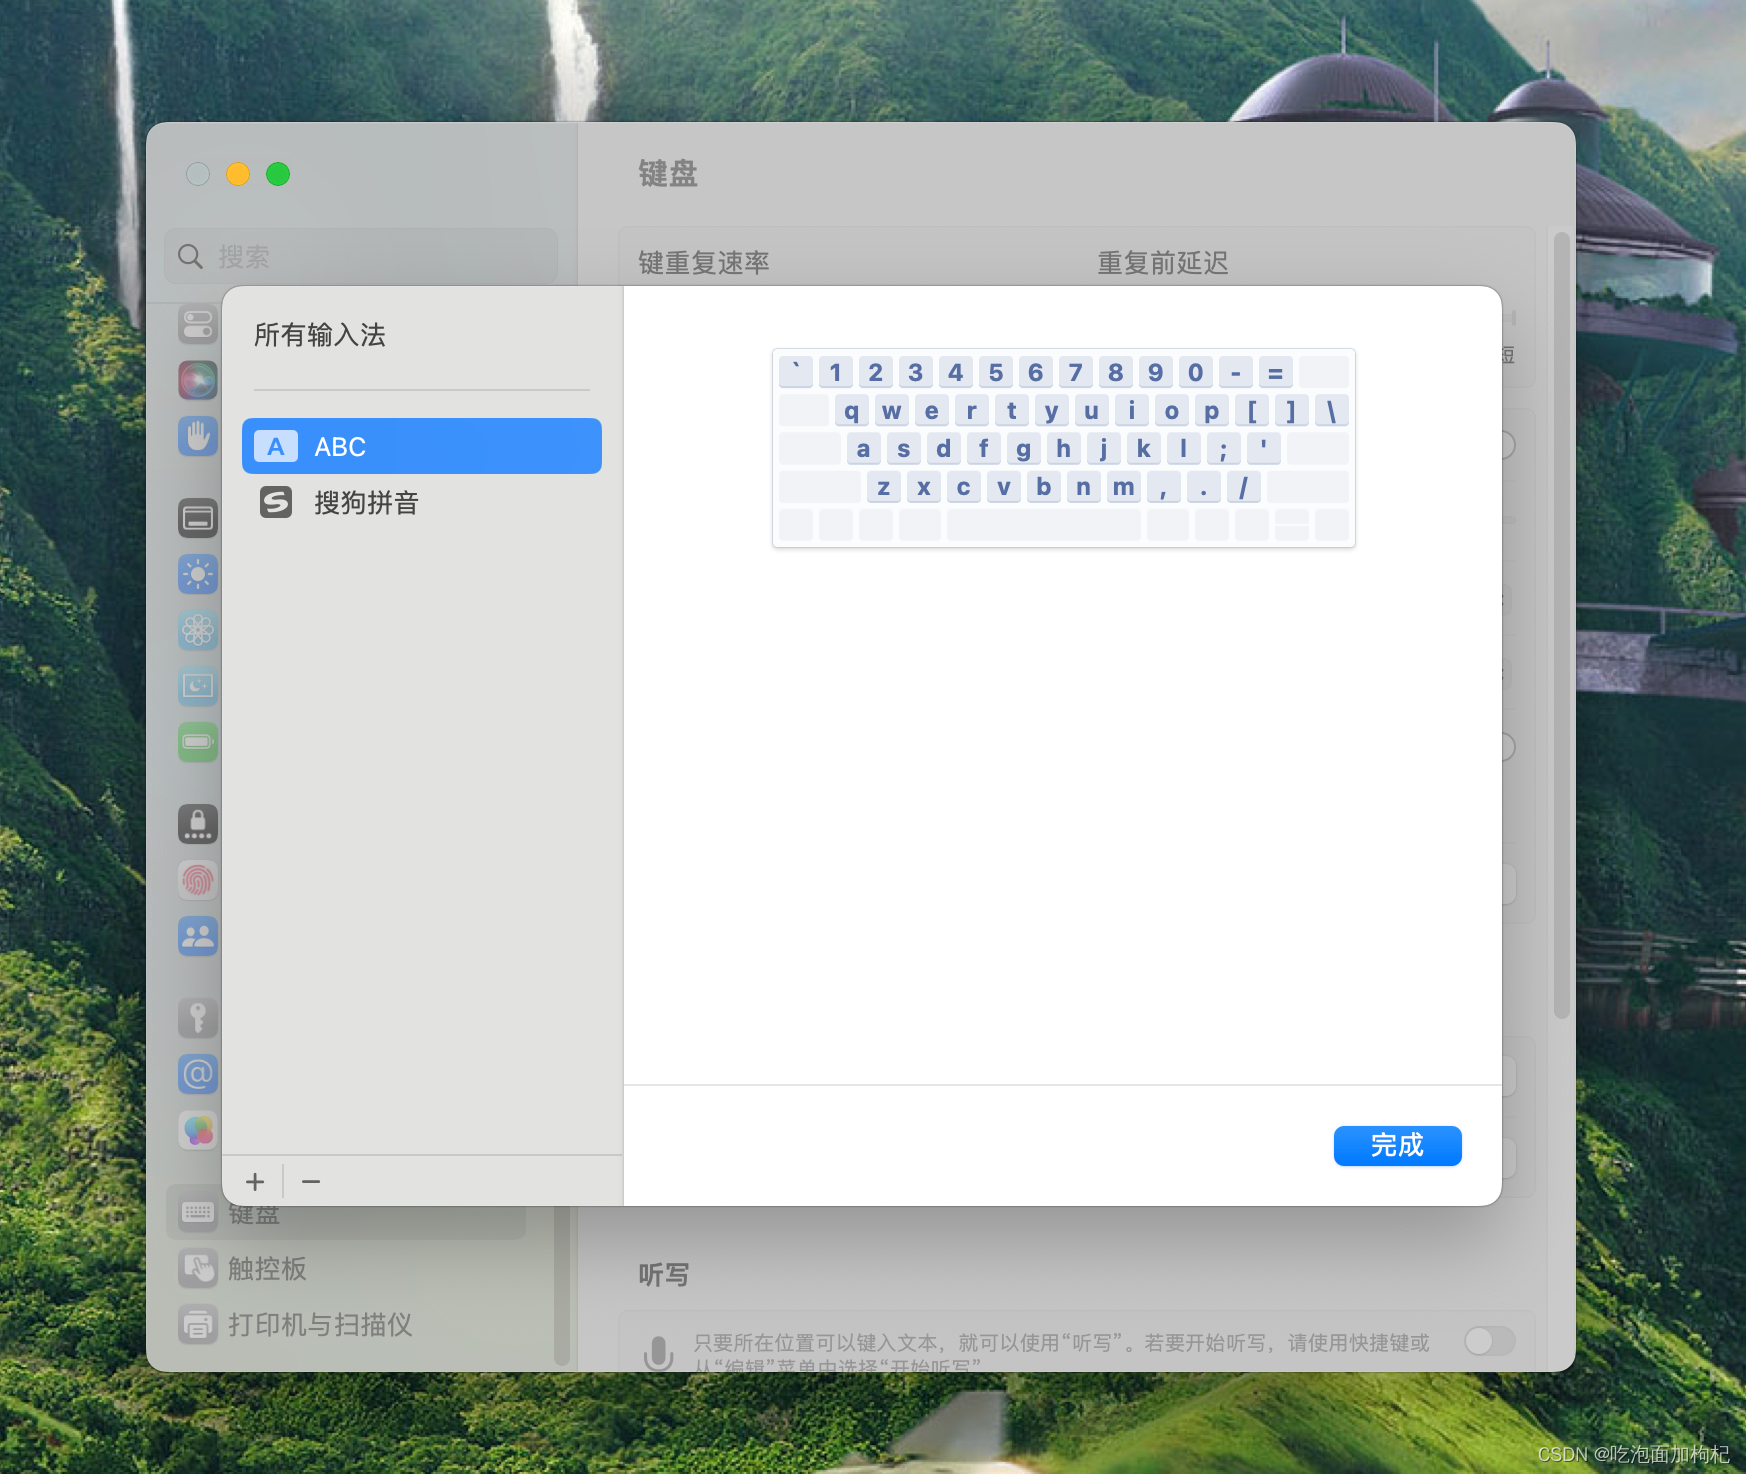Click the 所有输入法 heading

coord(320,335)
